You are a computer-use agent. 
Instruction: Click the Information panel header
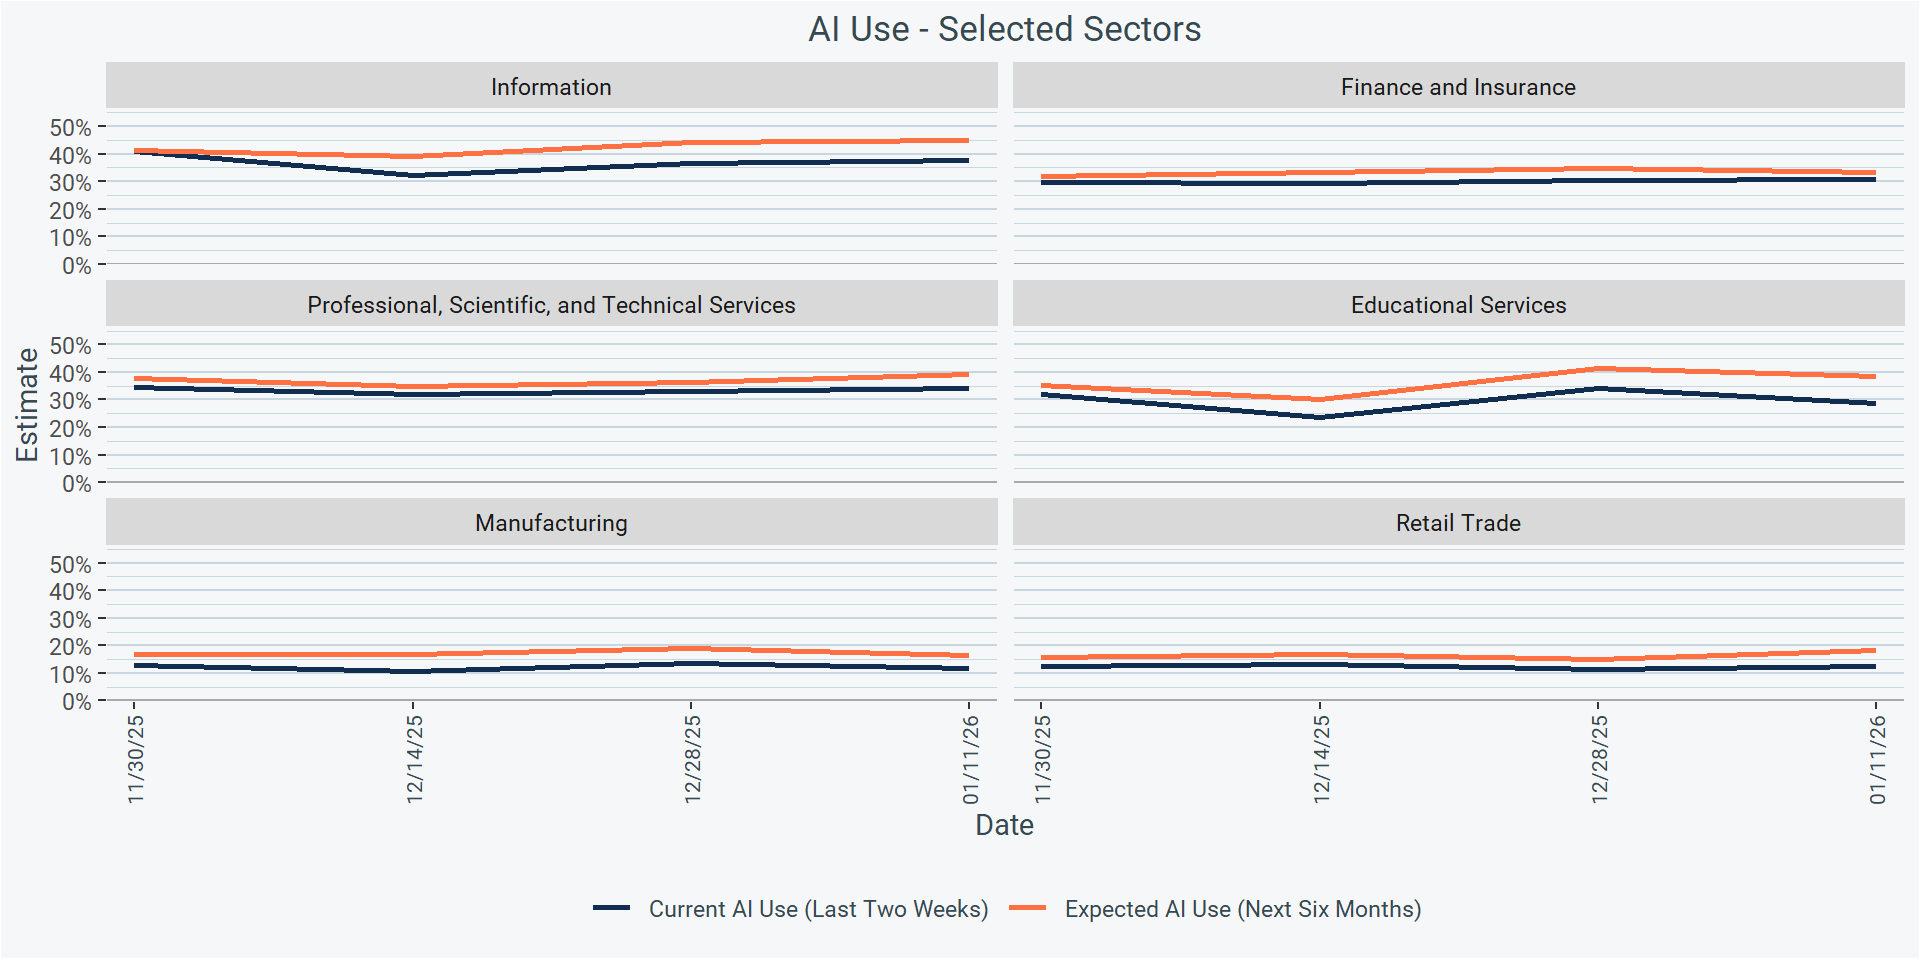click(x=551, y=87)
